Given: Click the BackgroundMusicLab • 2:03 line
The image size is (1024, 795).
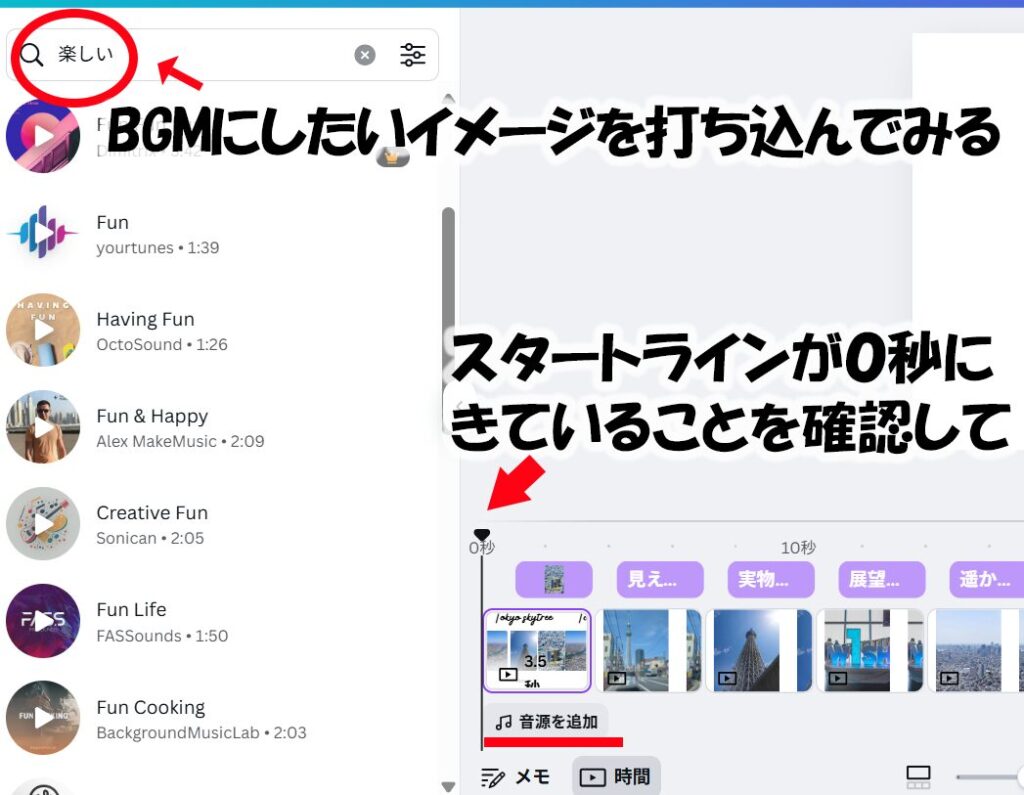Looking at the screenshot, I should coord(201,733).
